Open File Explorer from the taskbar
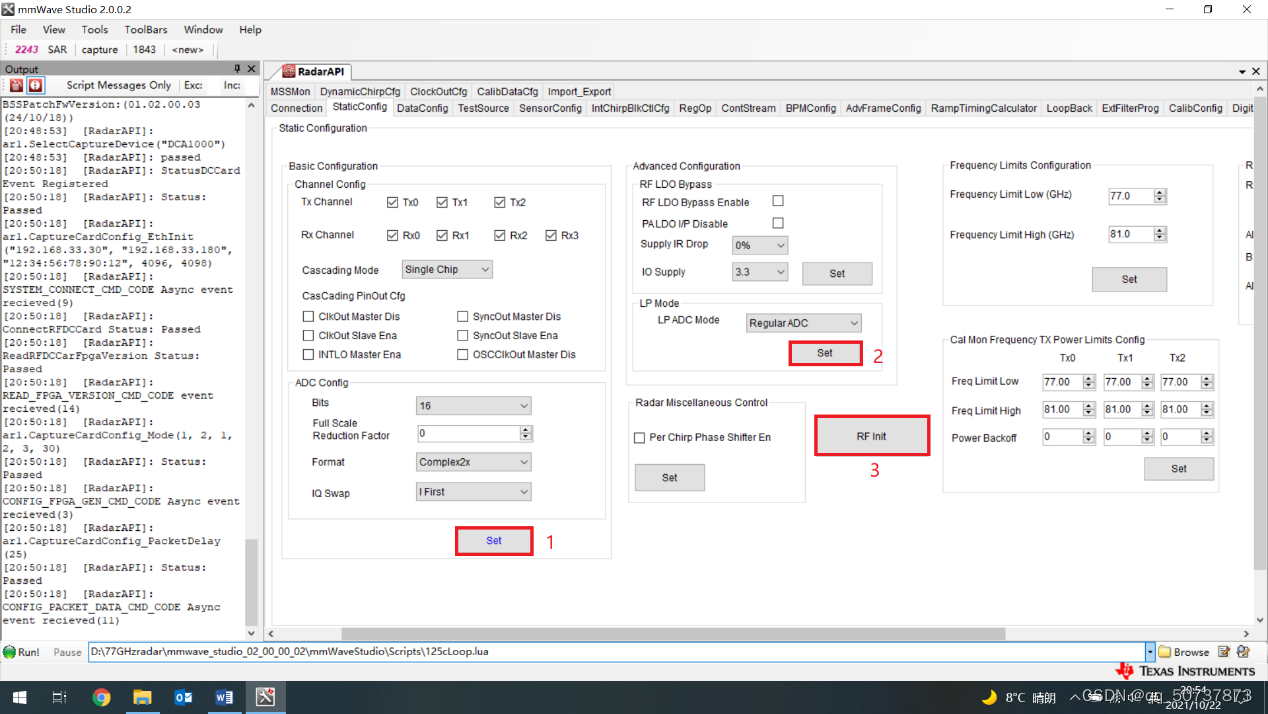 (x=142, y=697)
